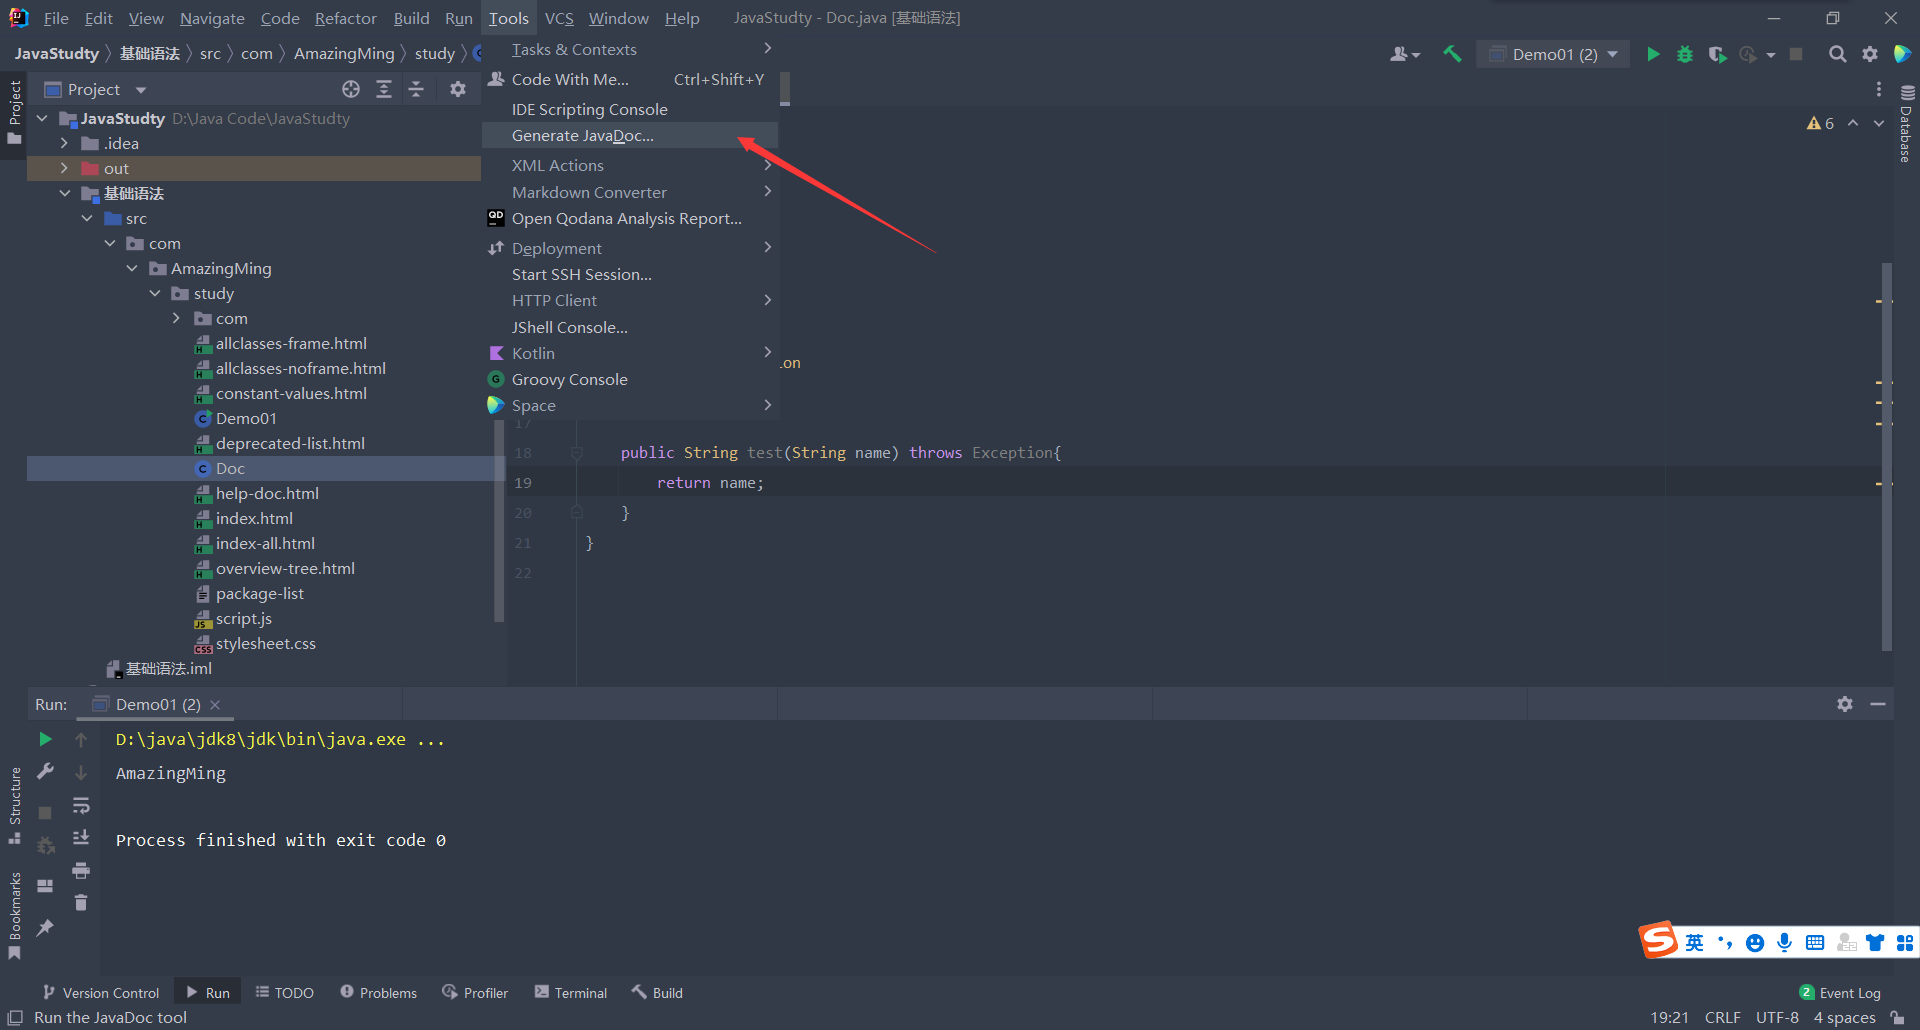
Task: Expand the nested com folder under study
Action: pyautogui.click(x=177, y=318)
